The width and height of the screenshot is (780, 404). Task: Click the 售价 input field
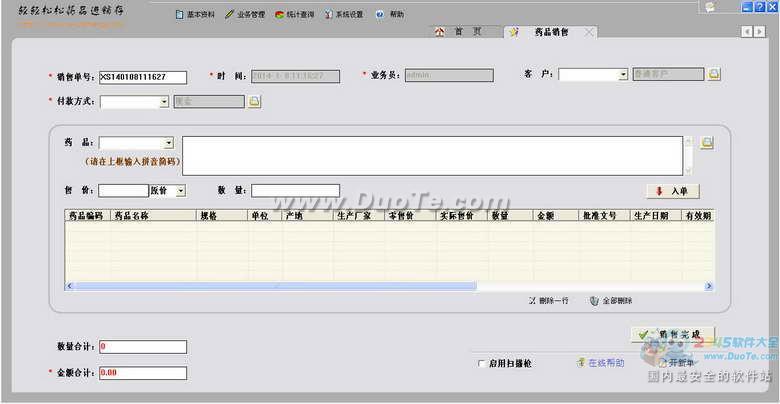pos(124,191)
